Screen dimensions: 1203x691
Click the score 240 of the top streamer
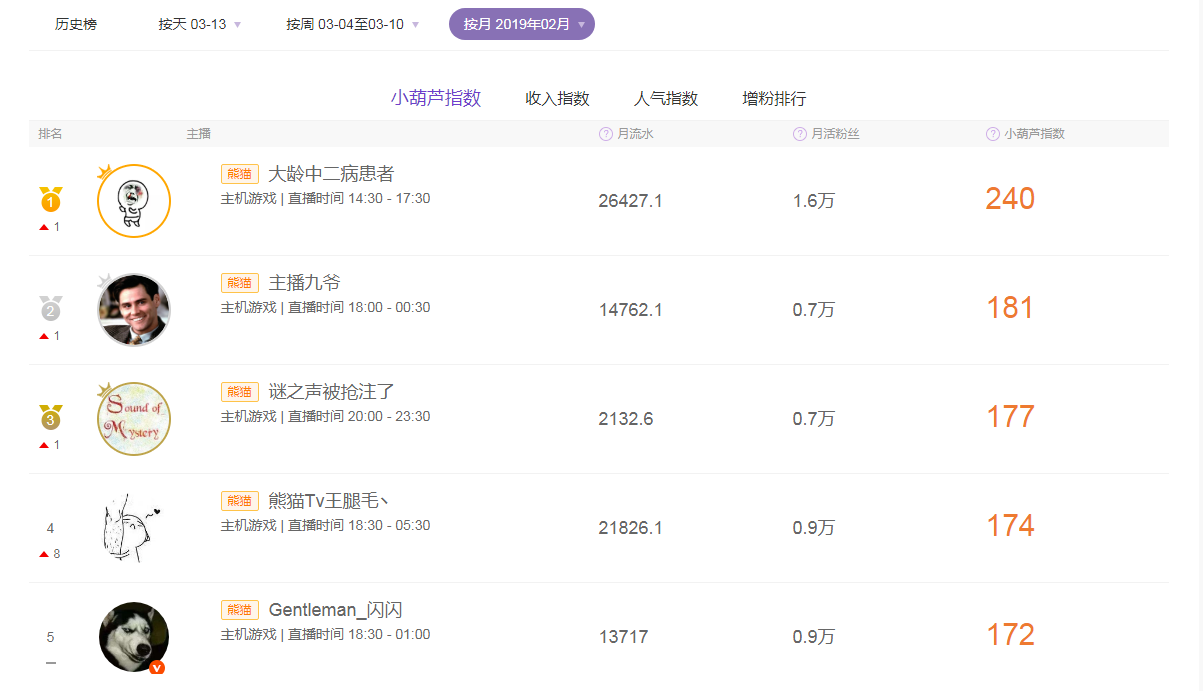[1009, 199]
